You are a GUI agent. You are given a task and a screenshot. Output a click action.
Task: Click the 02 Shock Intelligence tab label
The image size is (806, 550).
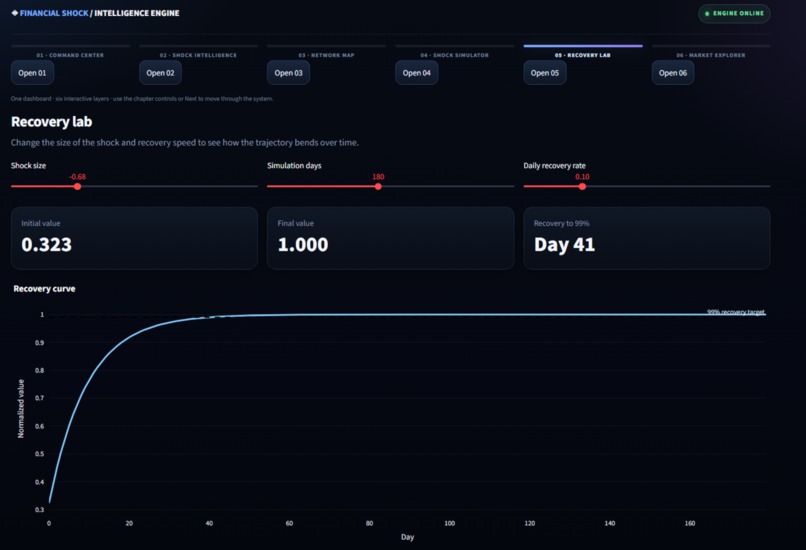pos(198,55)
